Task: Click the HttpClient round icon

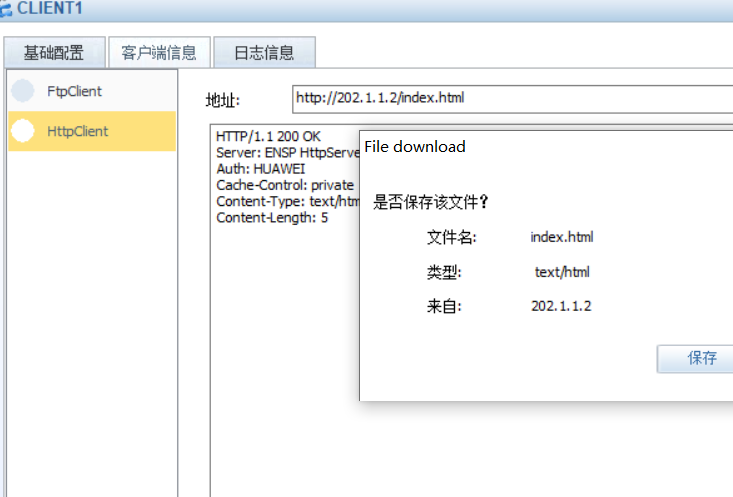Action: (x=22, y=131)
